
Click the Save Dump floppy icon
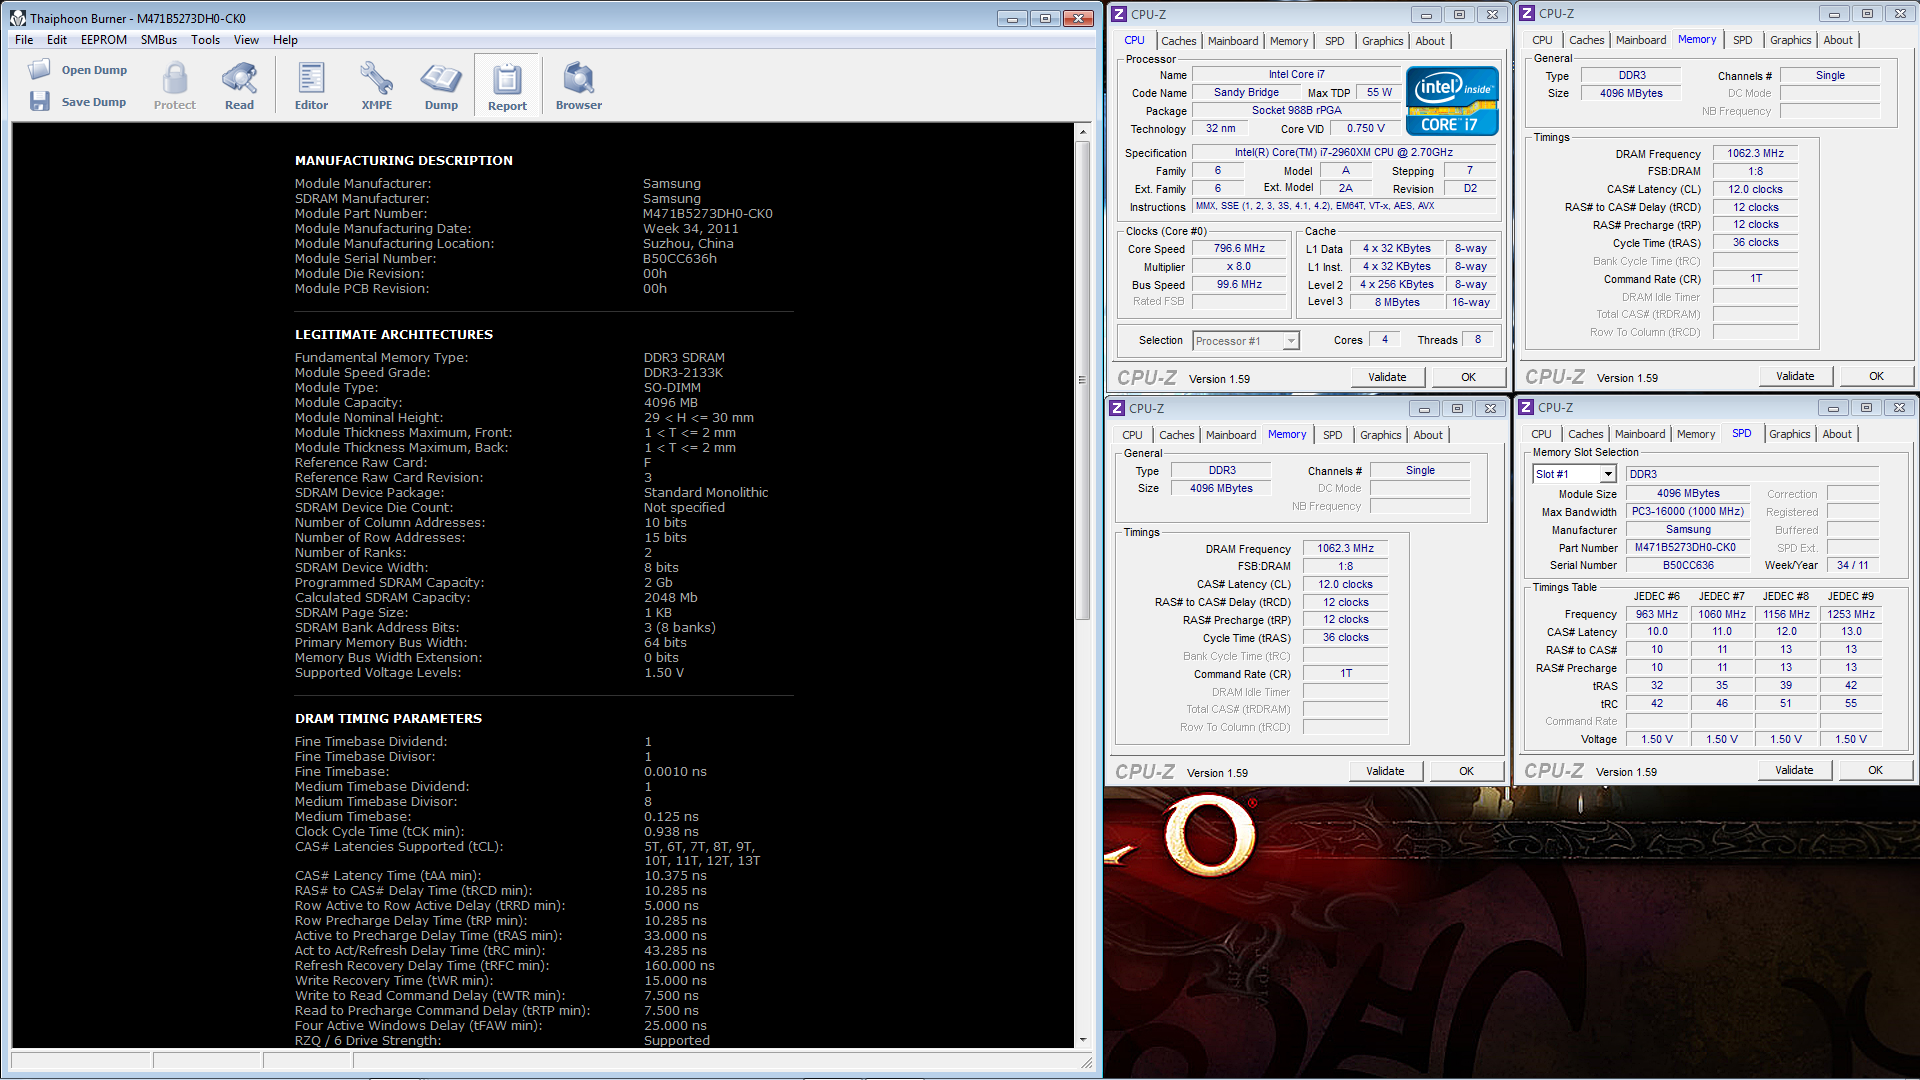40,101
